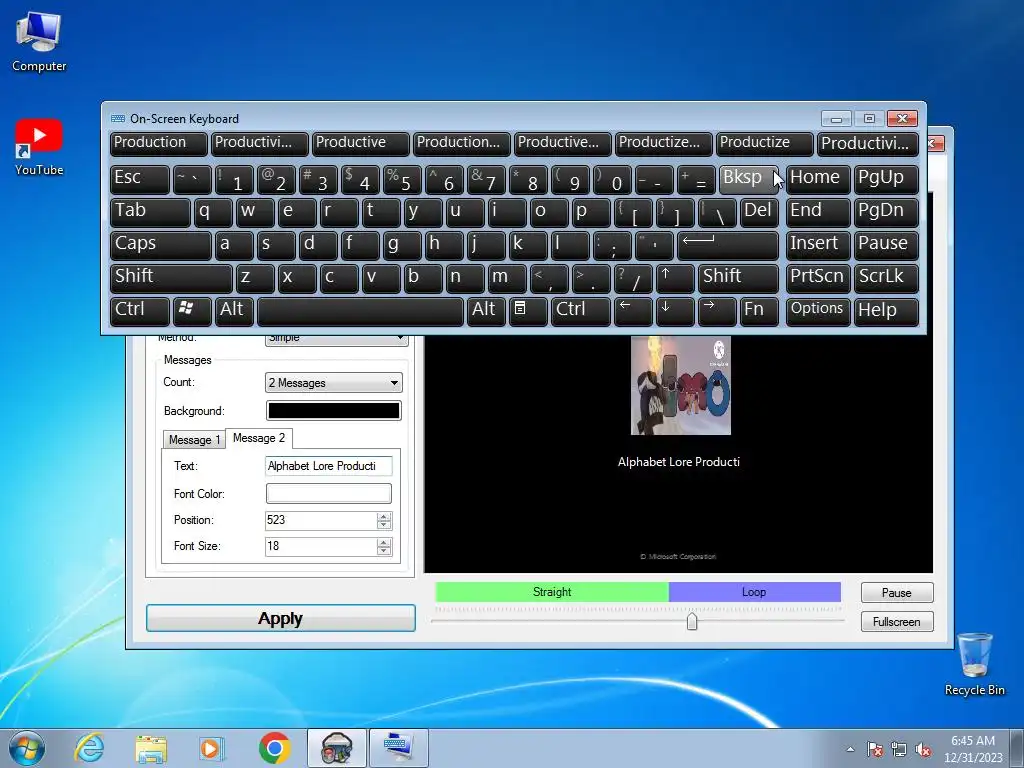Viewport: 1024px width, 768px height.
Task: Click the Bksp key
Action: pos(748,180)
